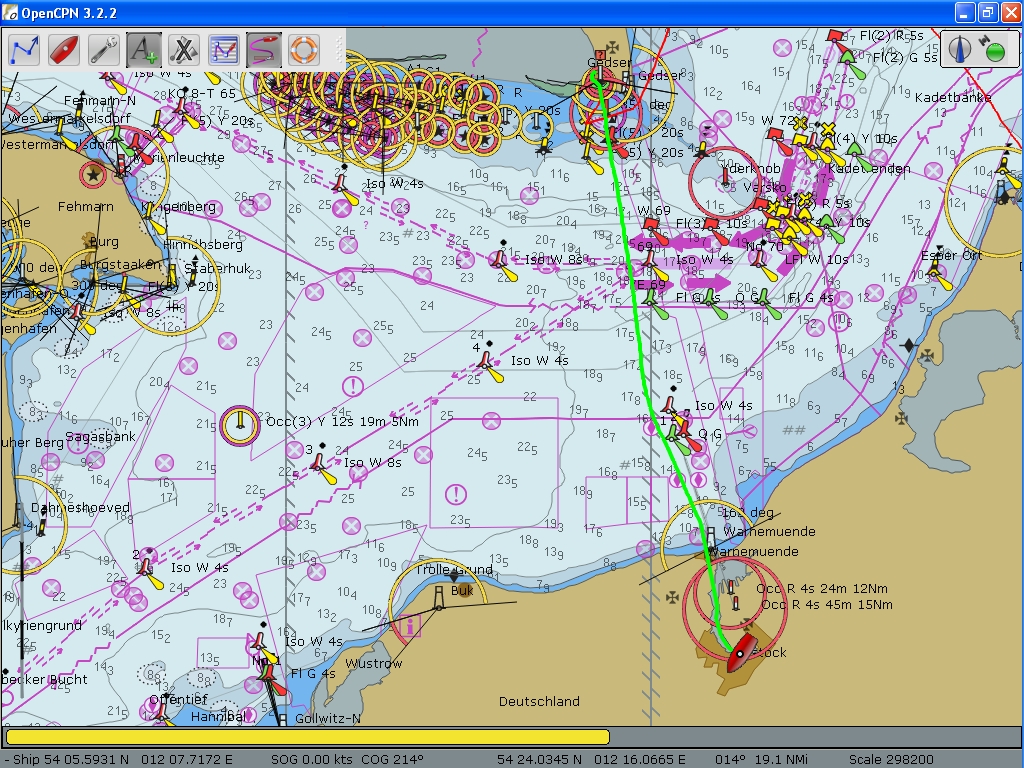1024x768 pixels.
Task: Click the Man Overboard lifebuoy icon
Action: coord(304,50)
